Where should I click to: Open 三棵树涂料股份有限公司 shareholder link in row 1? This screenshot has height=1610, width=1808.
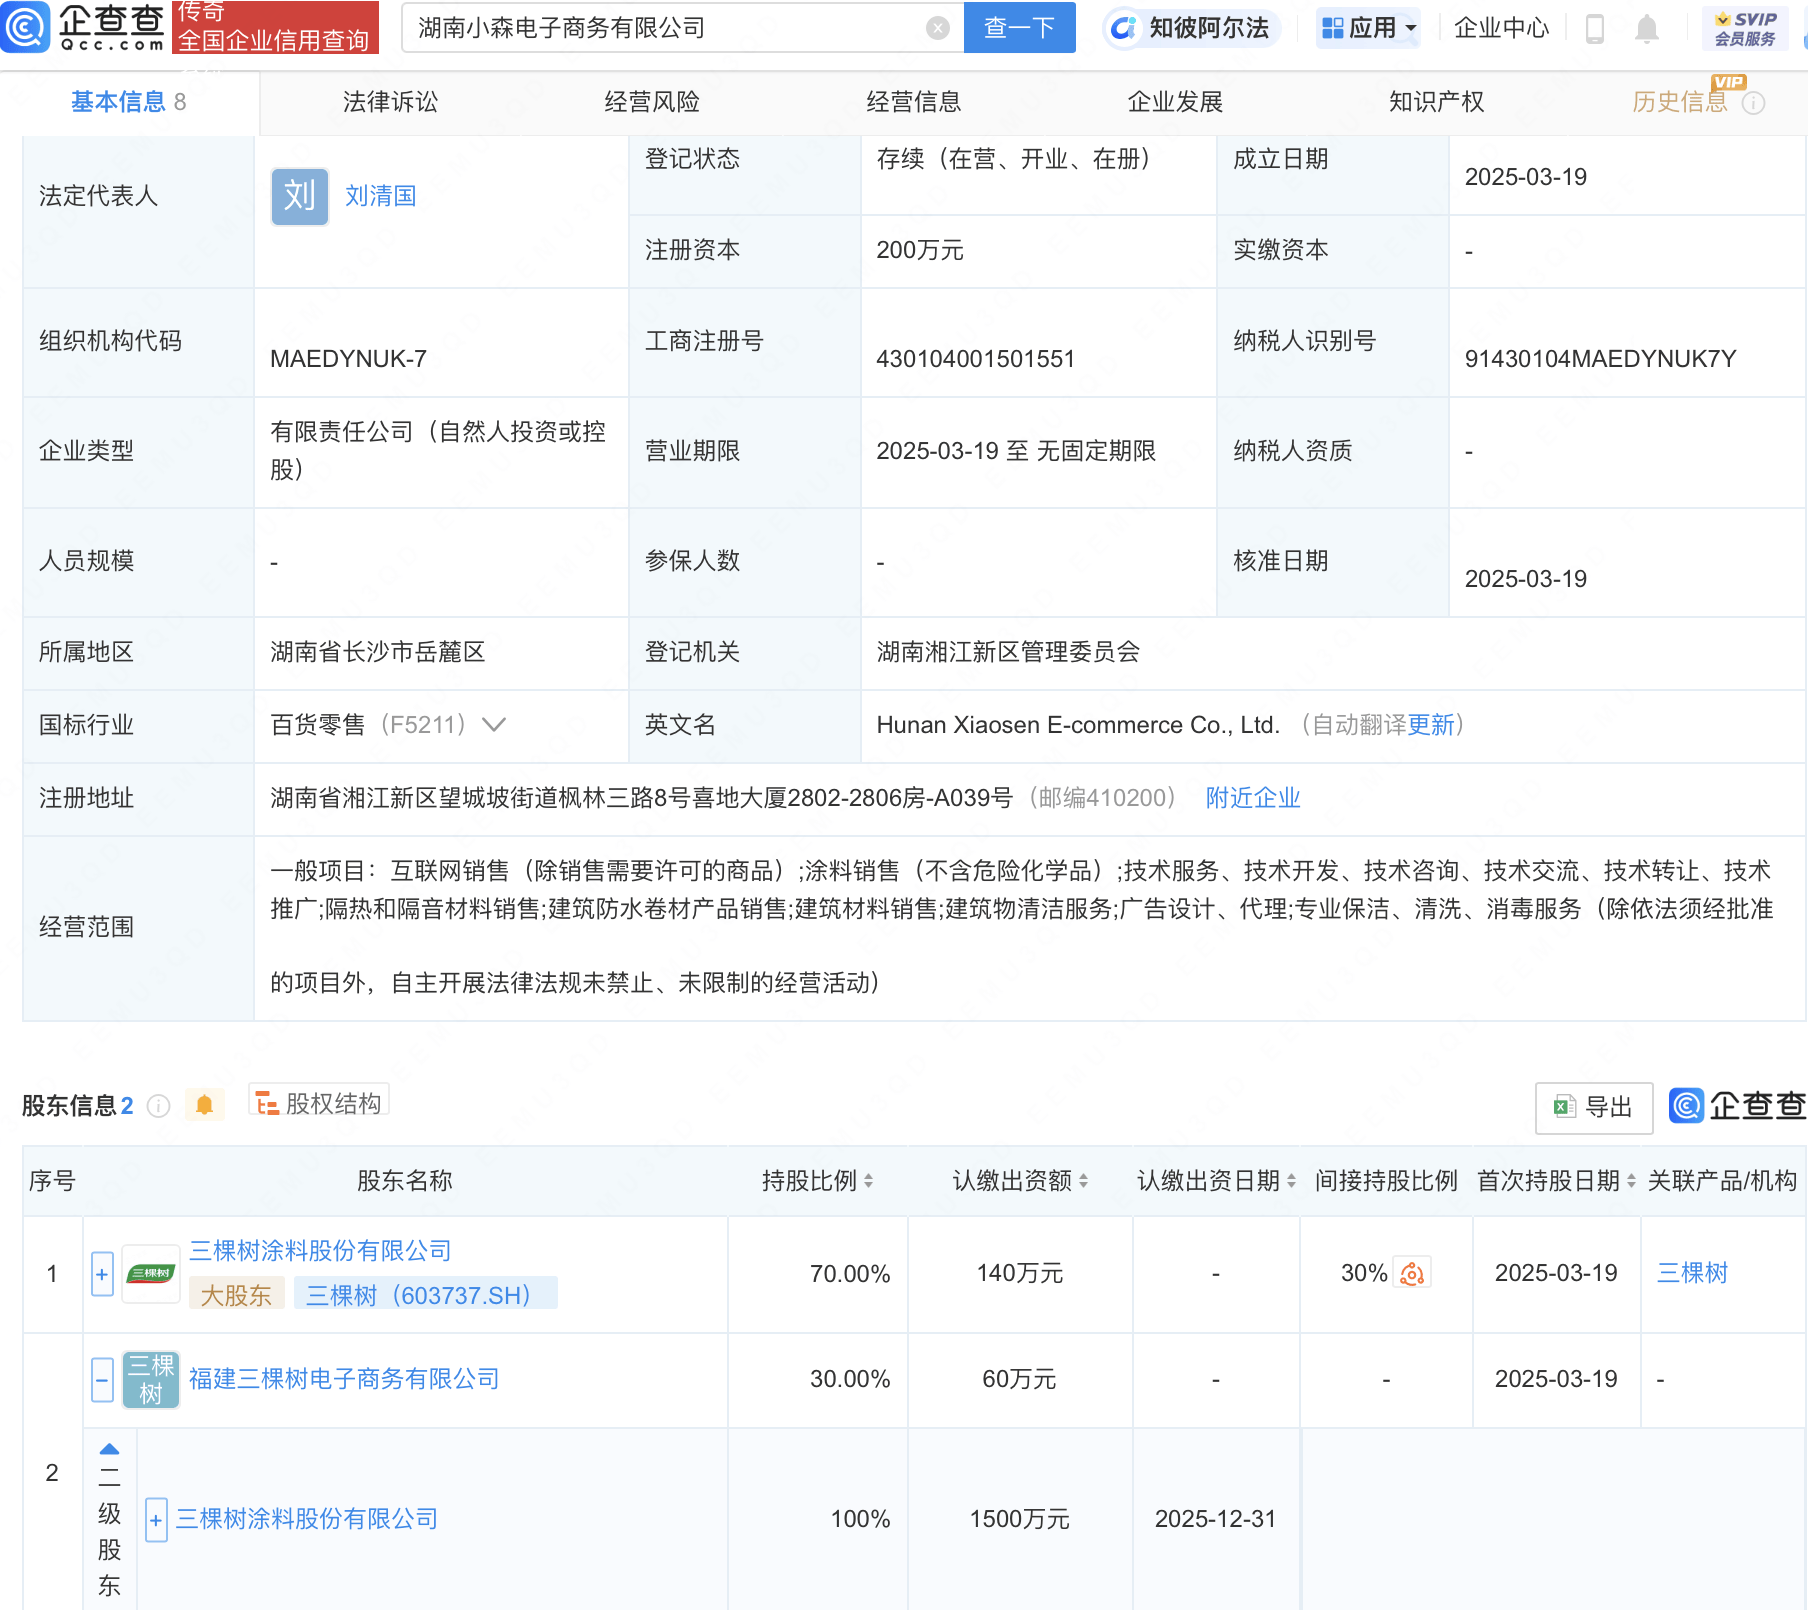[x=320, y=1251]
